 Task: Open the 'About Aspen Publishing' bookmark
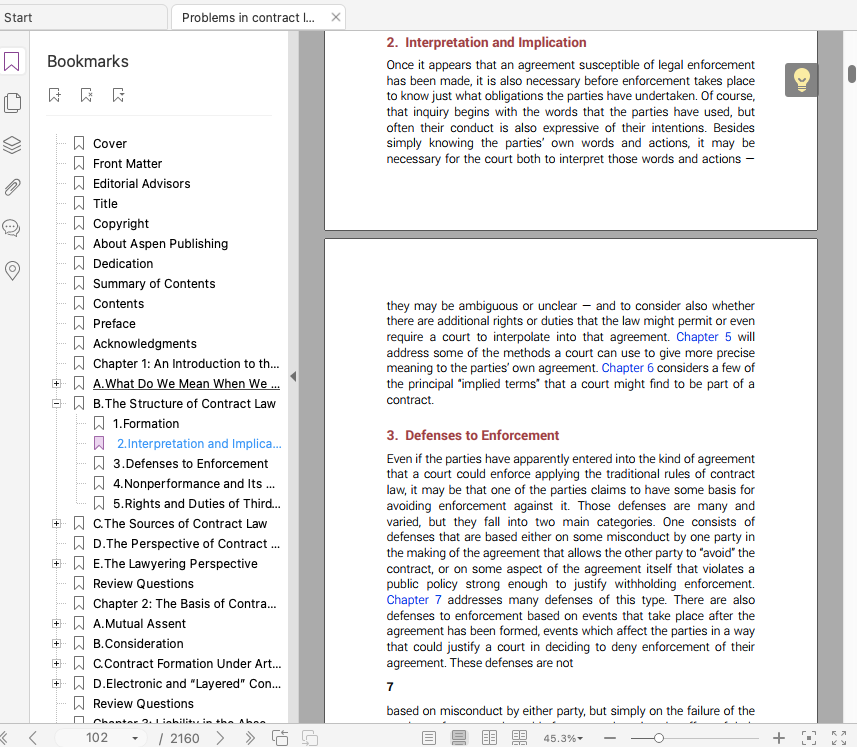160,244
